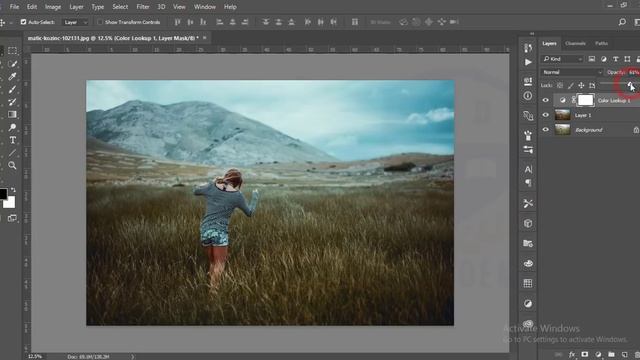Select the Gradient tool
Image resolution: width=640 pixels, height=360 pixels.
pyautogui.click(x=12, y=114)
